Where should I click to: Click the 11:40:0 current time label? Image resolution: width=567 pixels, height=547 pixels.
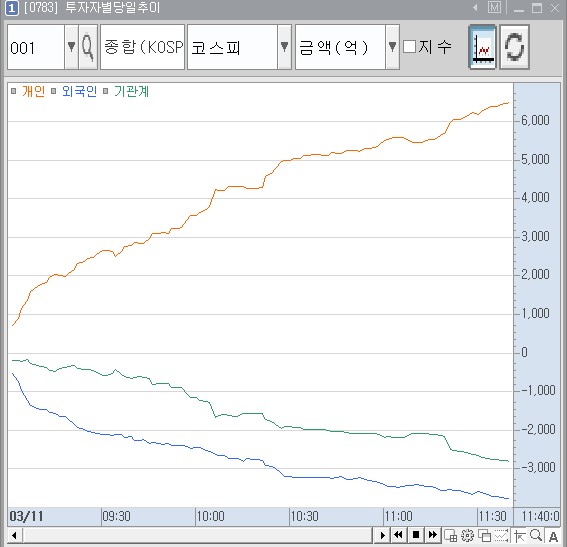(x=540, y=516)
